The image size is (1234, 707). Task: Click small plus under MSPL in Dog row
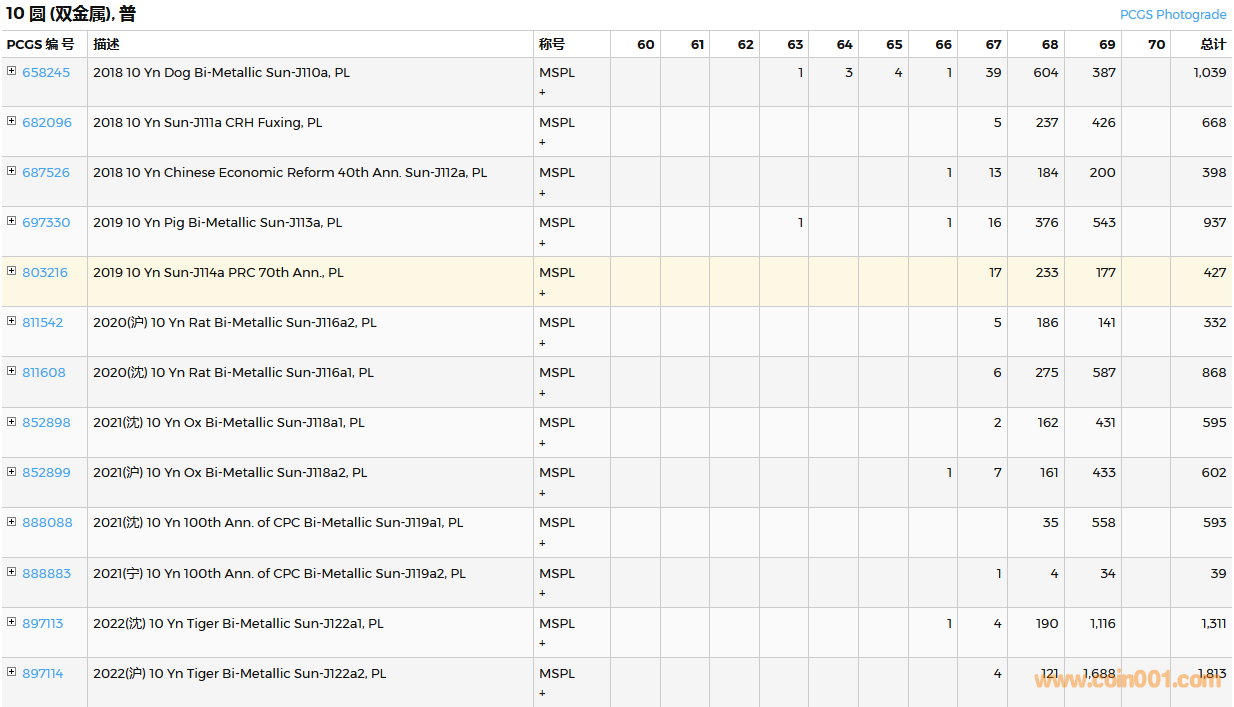click(543, 92)
